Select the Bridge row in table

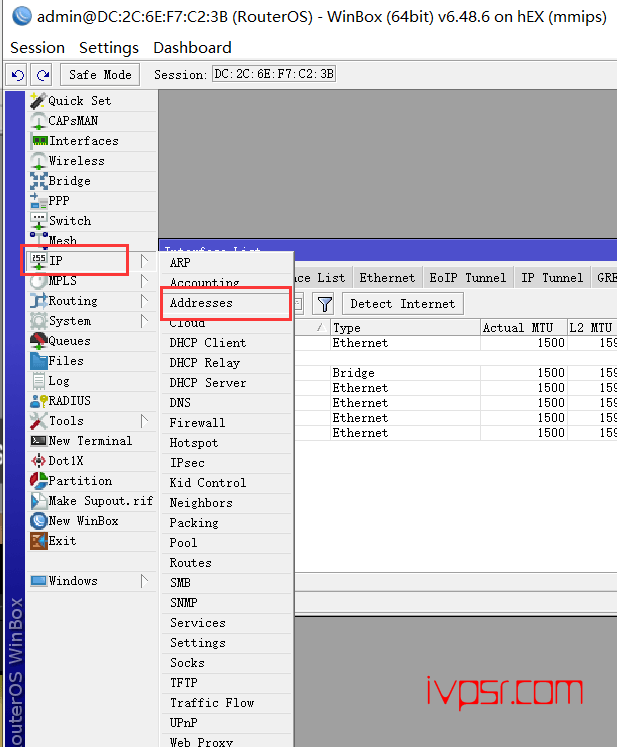455,373
